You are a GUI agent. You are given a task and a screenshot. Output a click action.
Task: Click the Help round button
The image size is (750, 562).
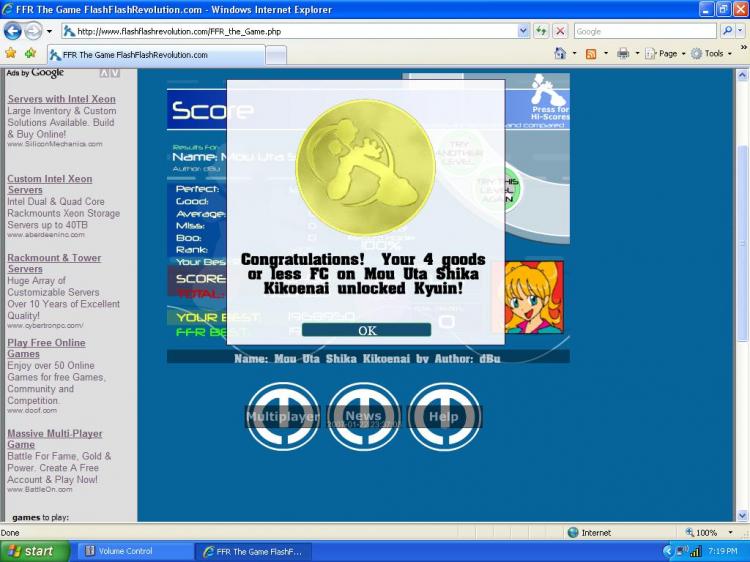click(444, 417)
